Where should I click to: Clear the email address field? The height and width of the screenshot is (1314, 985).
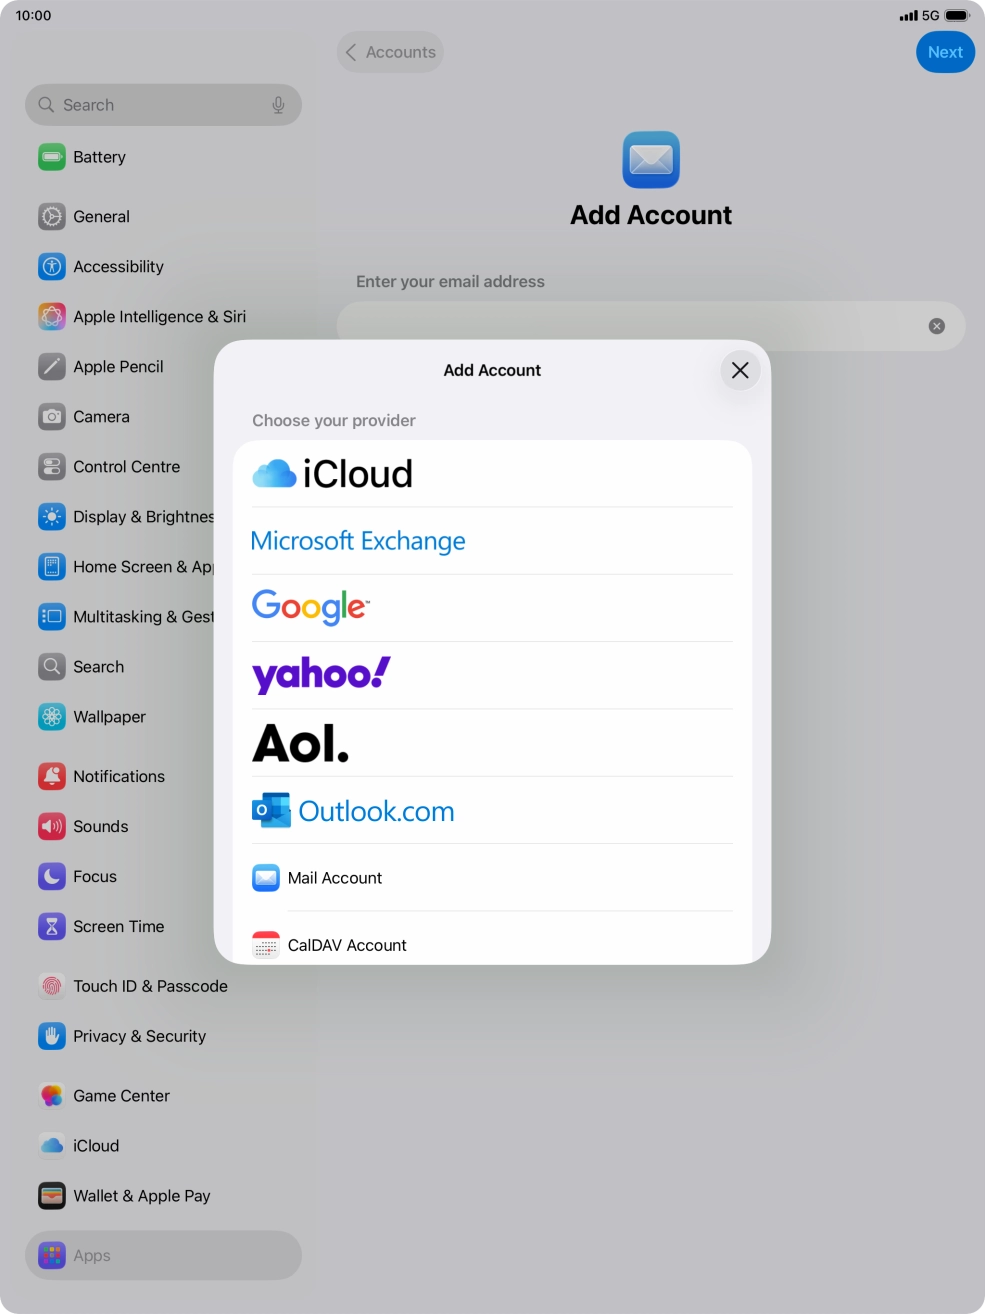point(936,326)
